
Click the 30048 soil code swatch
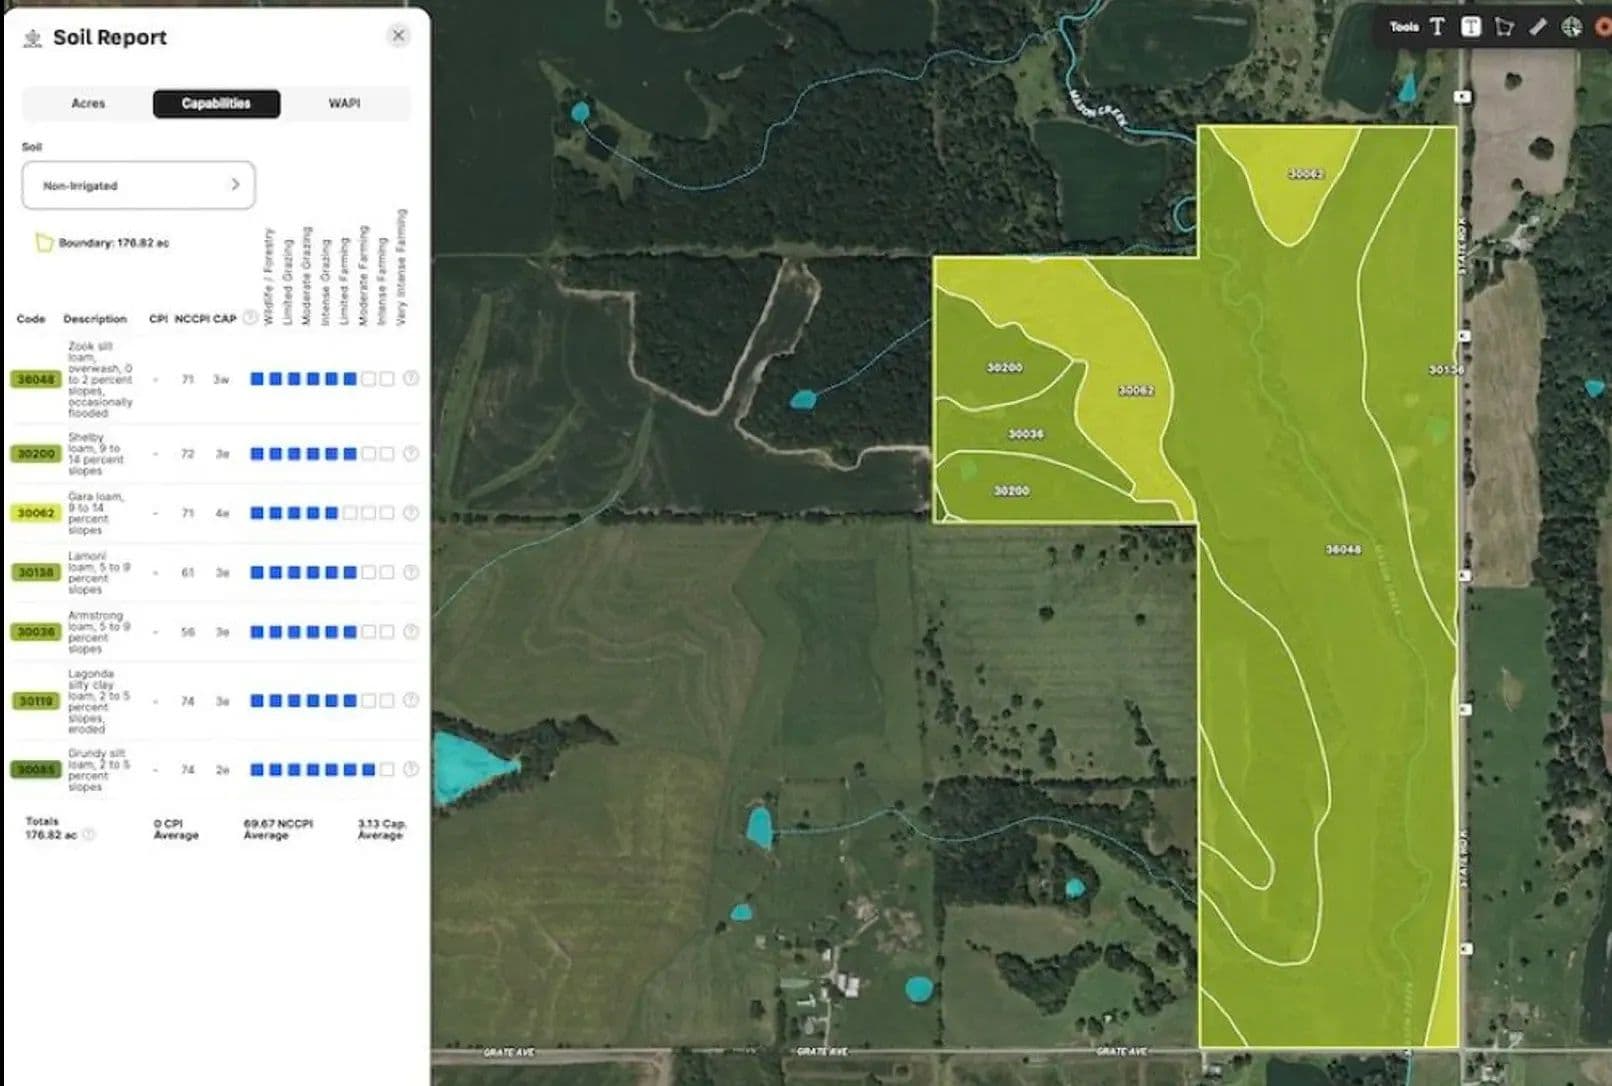tap(36, 379)
